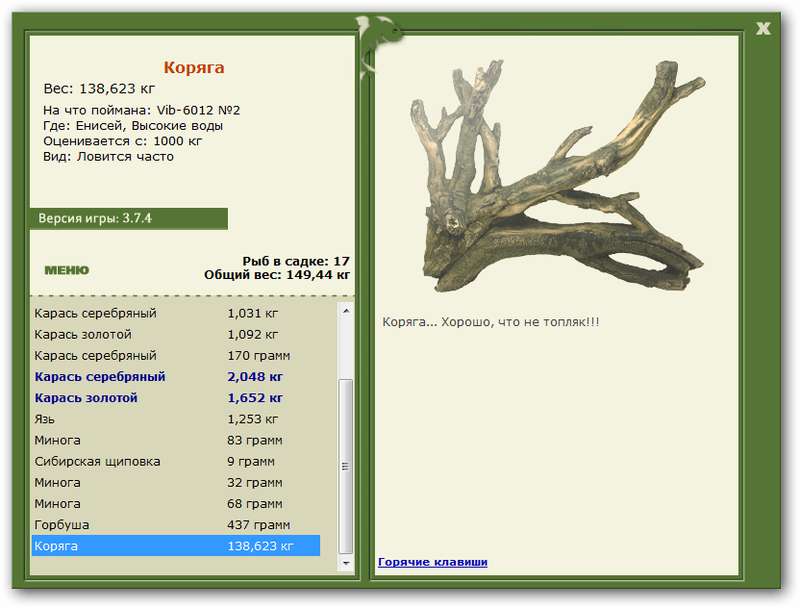
Task: Select bold Карась золотой 1,652 кг row
Action: [x=176, y=398]
